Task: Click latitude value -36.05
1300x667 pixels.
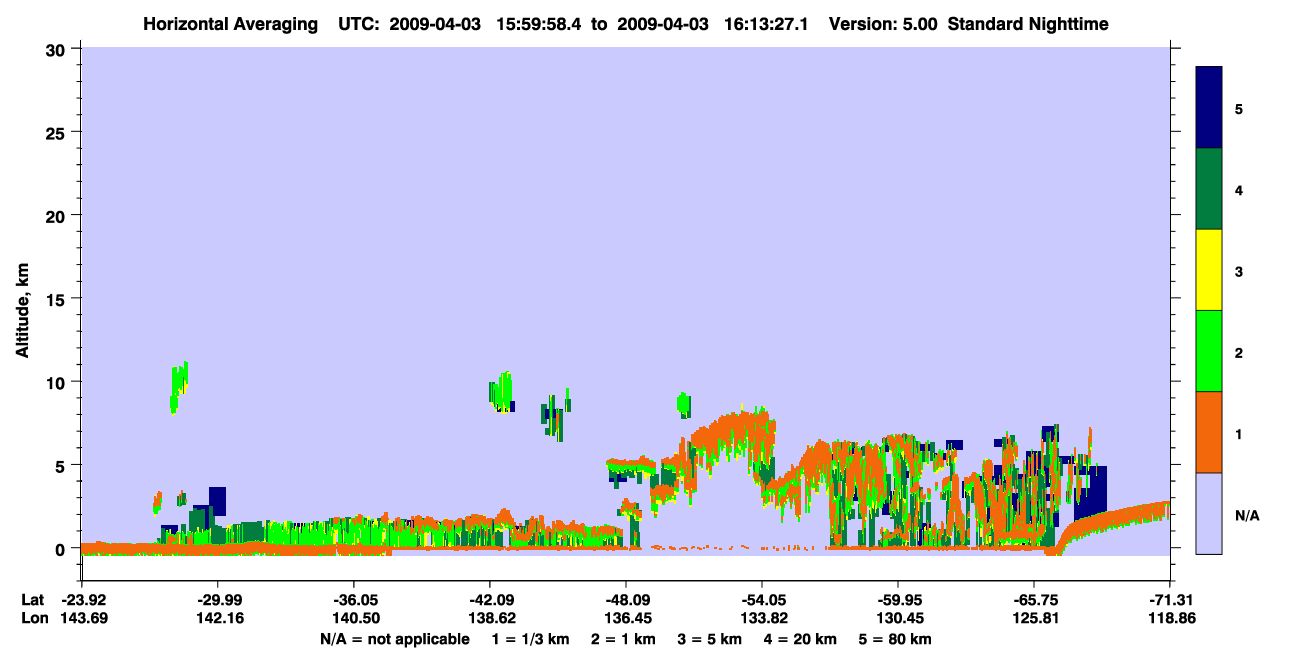Action: 354,600
